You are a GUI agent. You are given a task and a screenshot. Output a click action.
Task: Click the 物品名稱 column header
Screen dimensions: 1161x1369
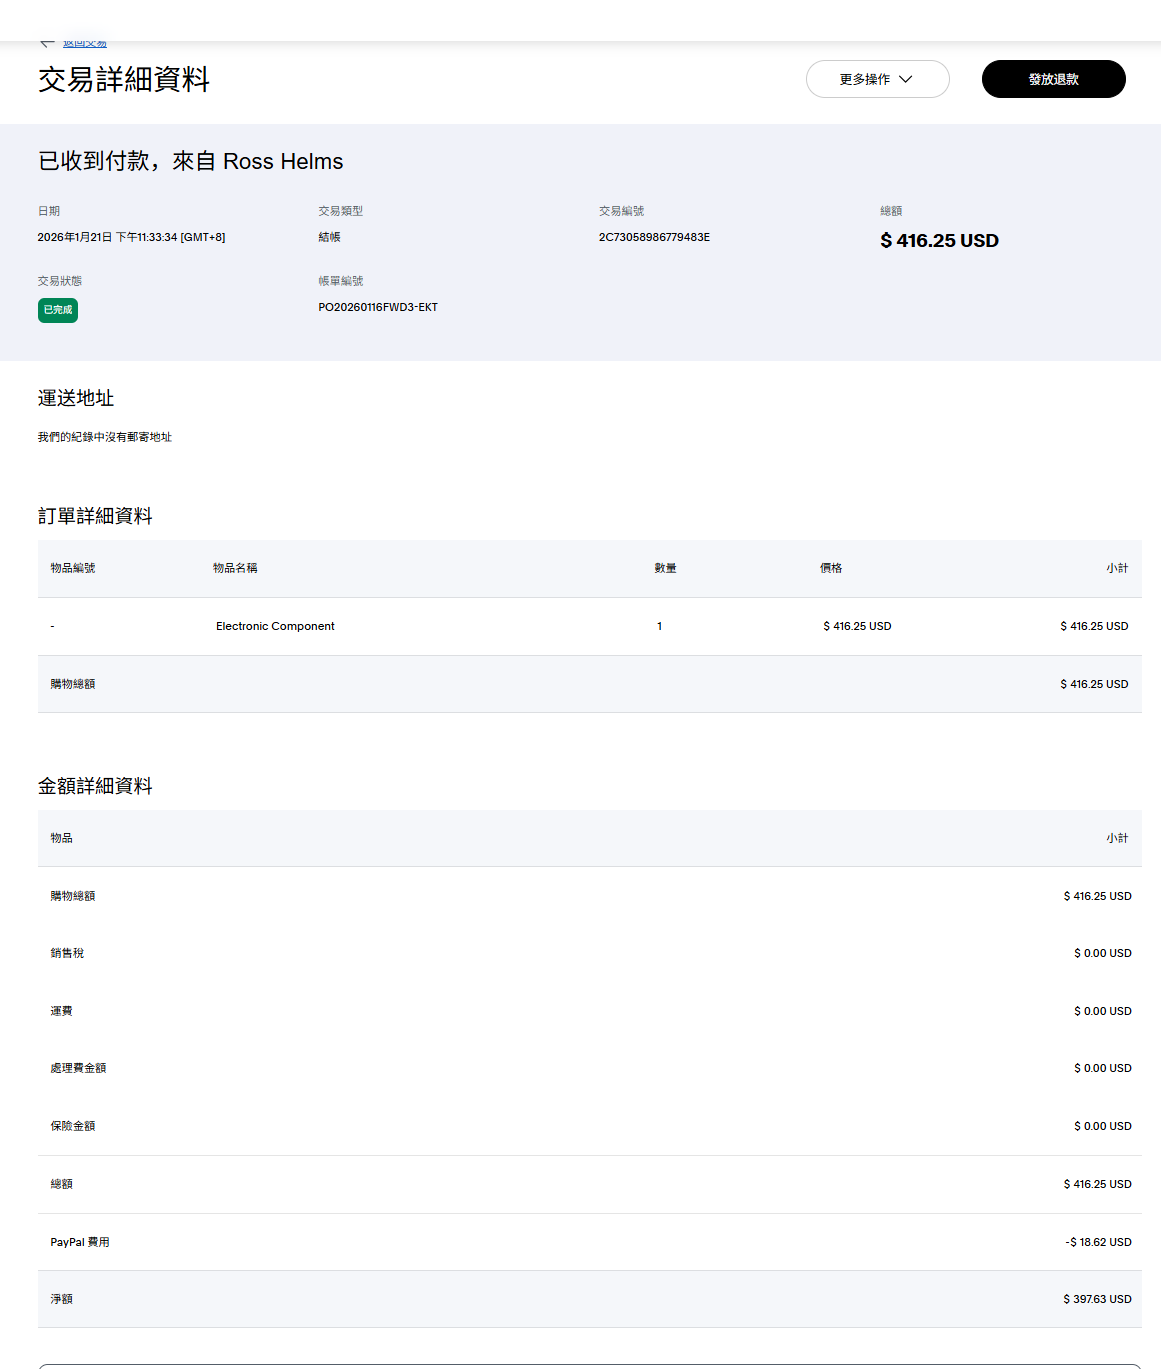tap(235, 568)
